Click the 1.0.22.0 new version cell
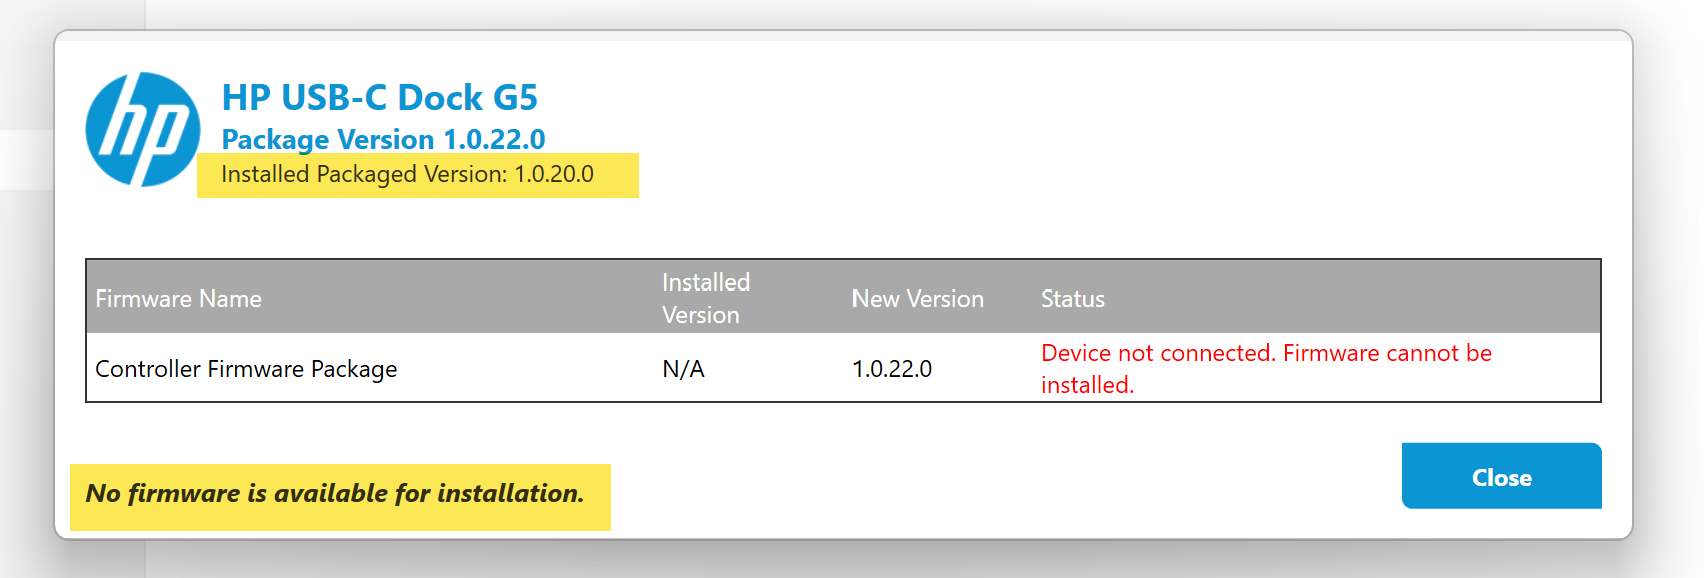Screen dimensions: 1704x578 point(891,369)
